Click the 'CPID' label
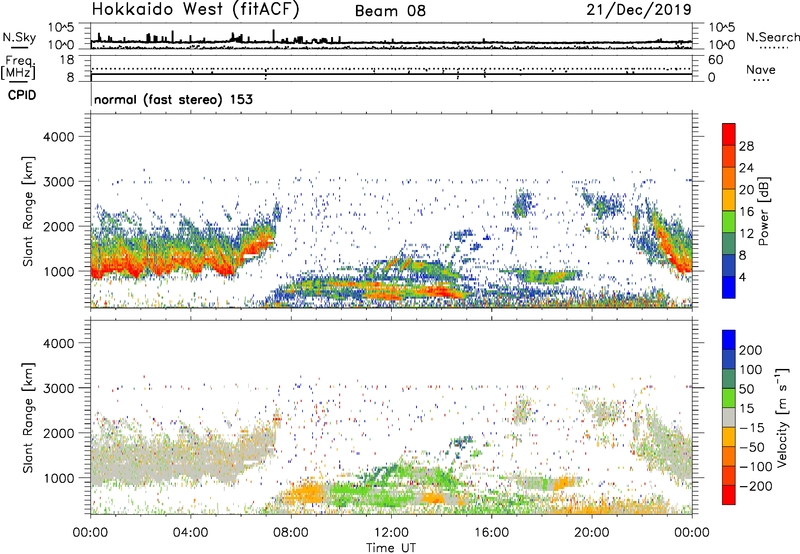The image size is (800, 554). point(22,95)
